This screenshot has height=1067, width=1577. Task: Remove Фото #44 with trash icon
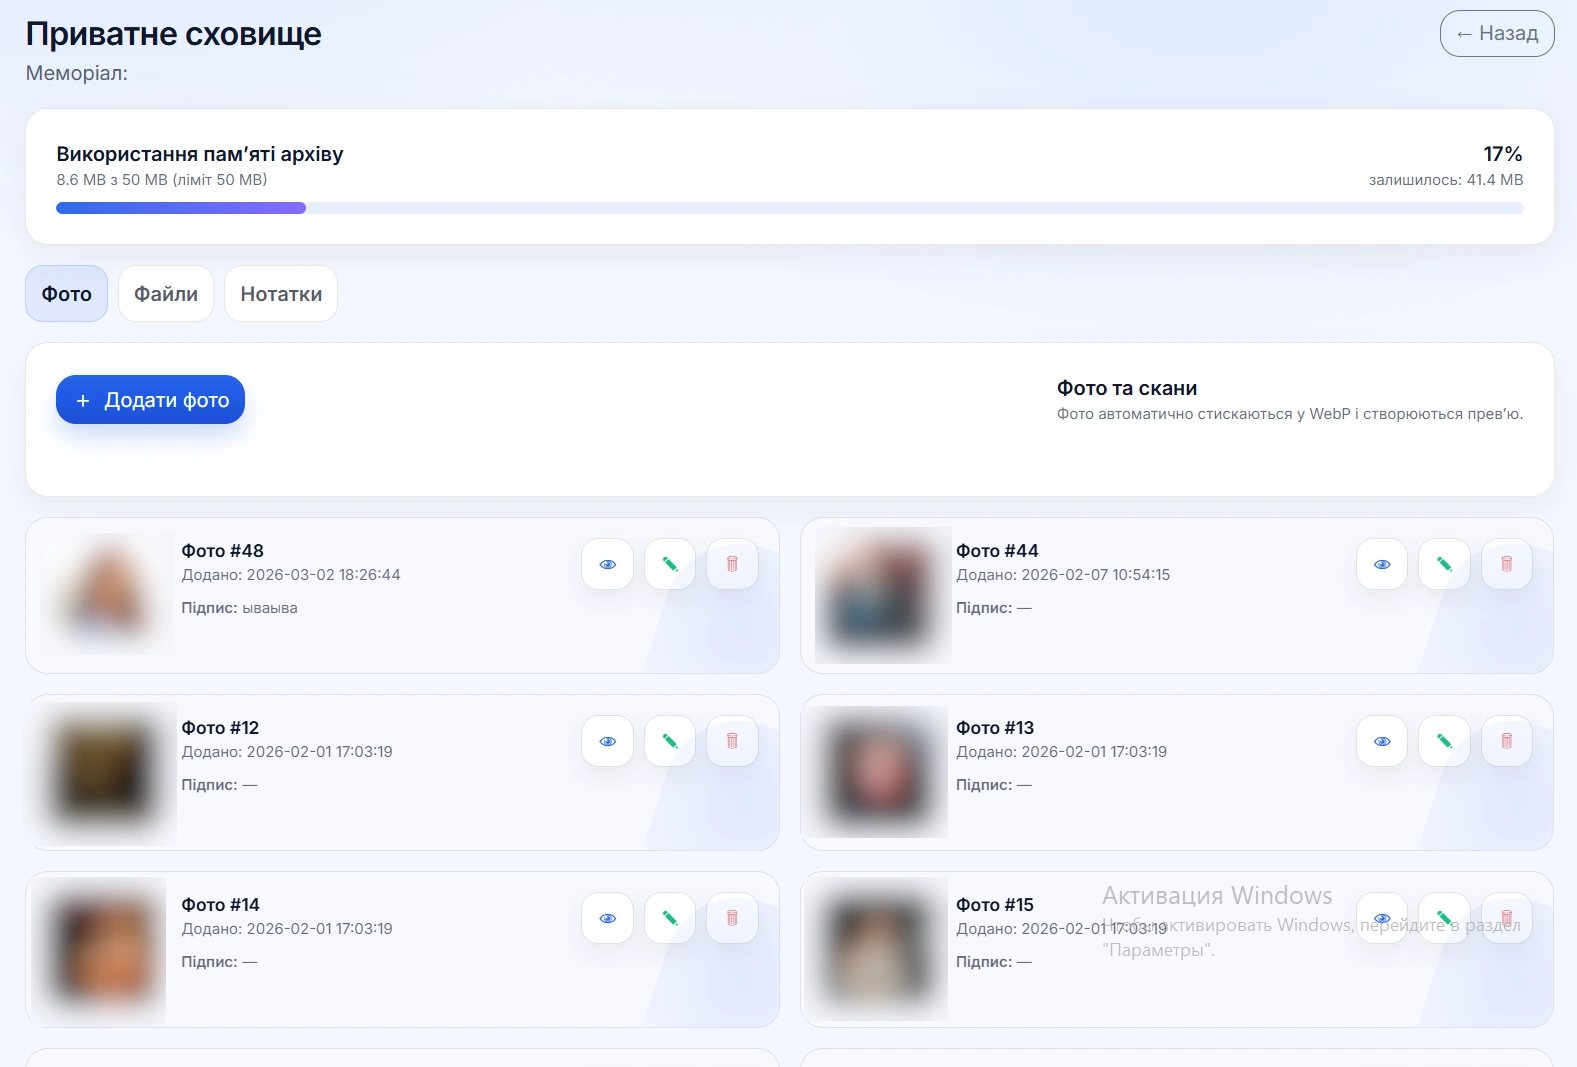coord(1507,564)
